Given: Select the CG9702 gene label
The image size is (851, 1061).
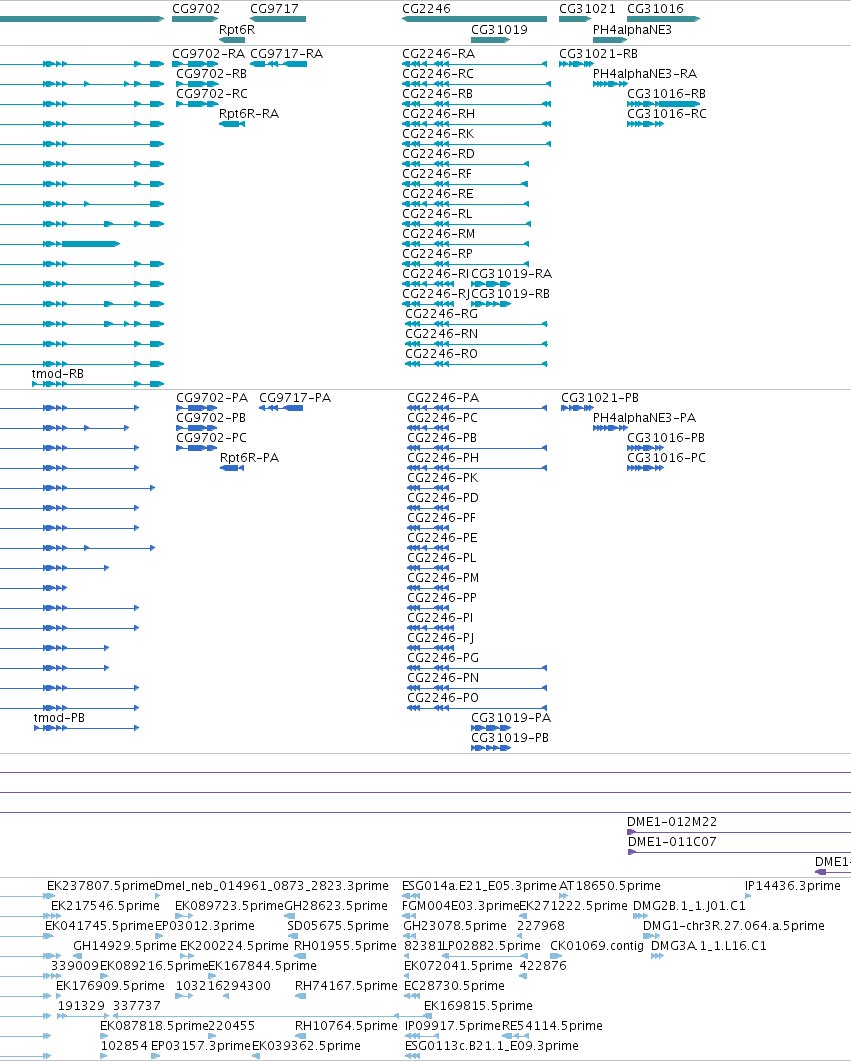Looking at the screenshot, I should pos(196,9).
